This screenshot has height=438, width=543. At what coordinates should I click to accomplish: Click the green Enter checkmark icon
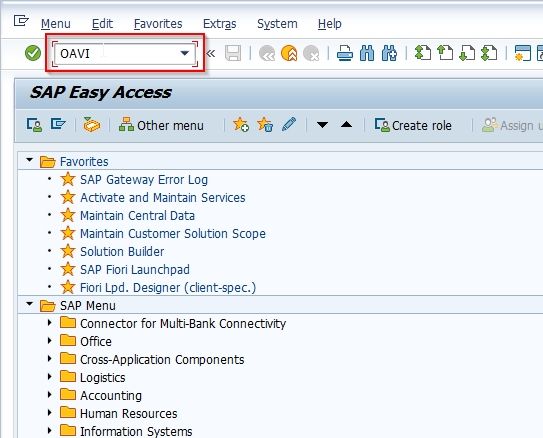(x=33, y=53)
